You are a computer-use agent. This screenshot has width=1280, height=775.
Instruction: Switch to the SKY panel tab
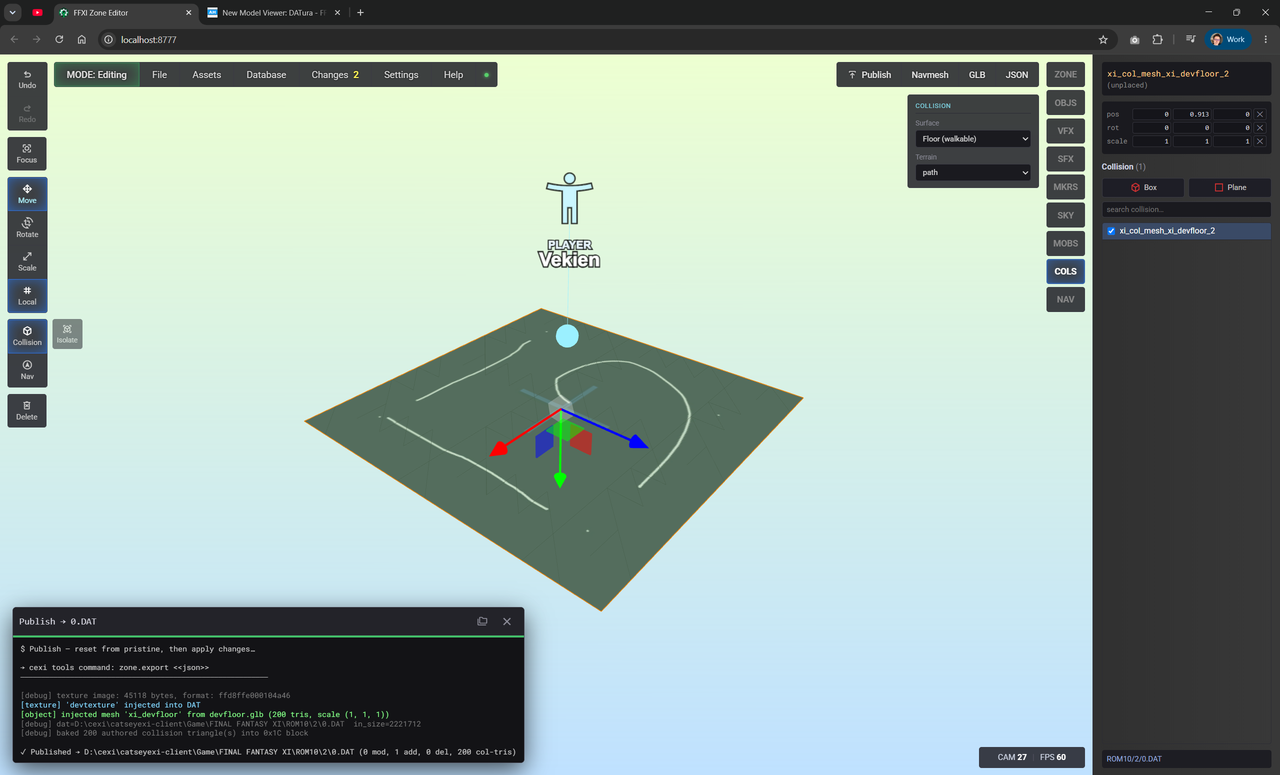click(x=1066, y=215)
